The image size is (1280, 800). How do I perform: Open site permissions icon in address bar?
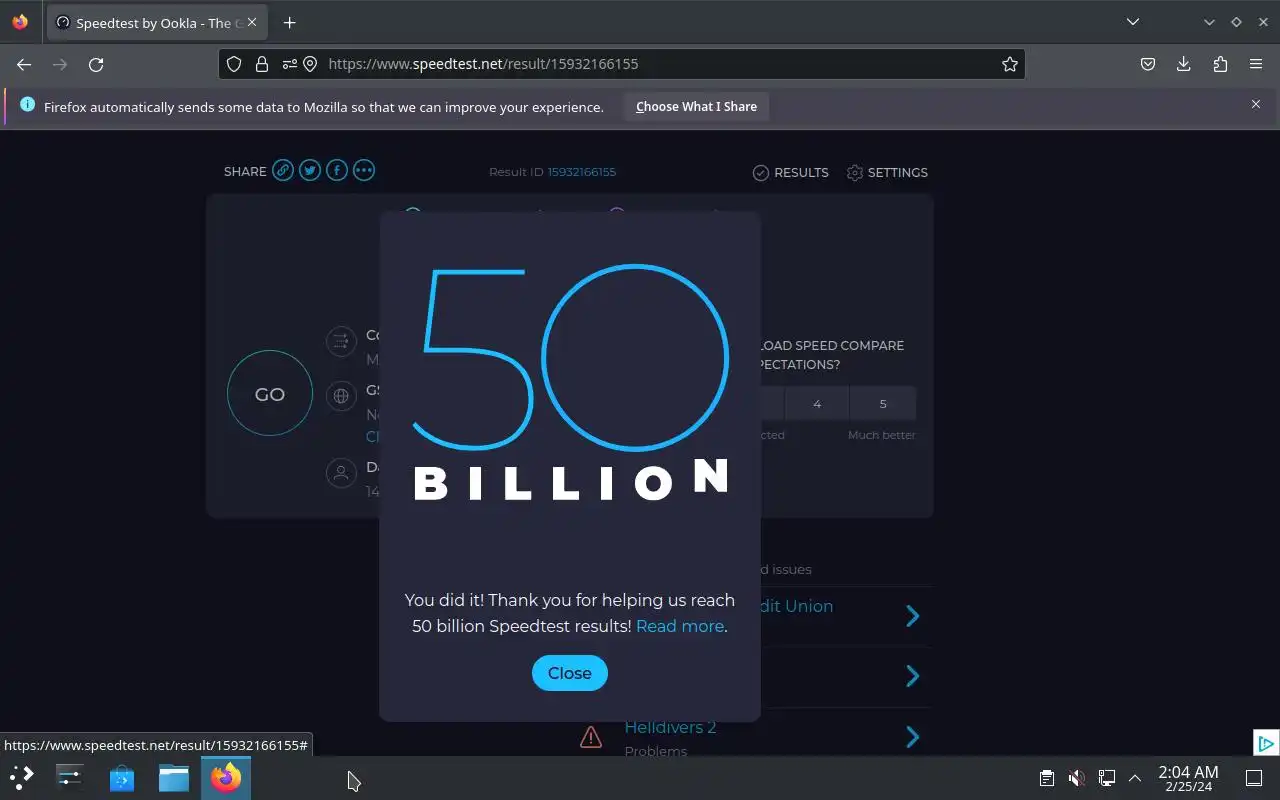289,64
